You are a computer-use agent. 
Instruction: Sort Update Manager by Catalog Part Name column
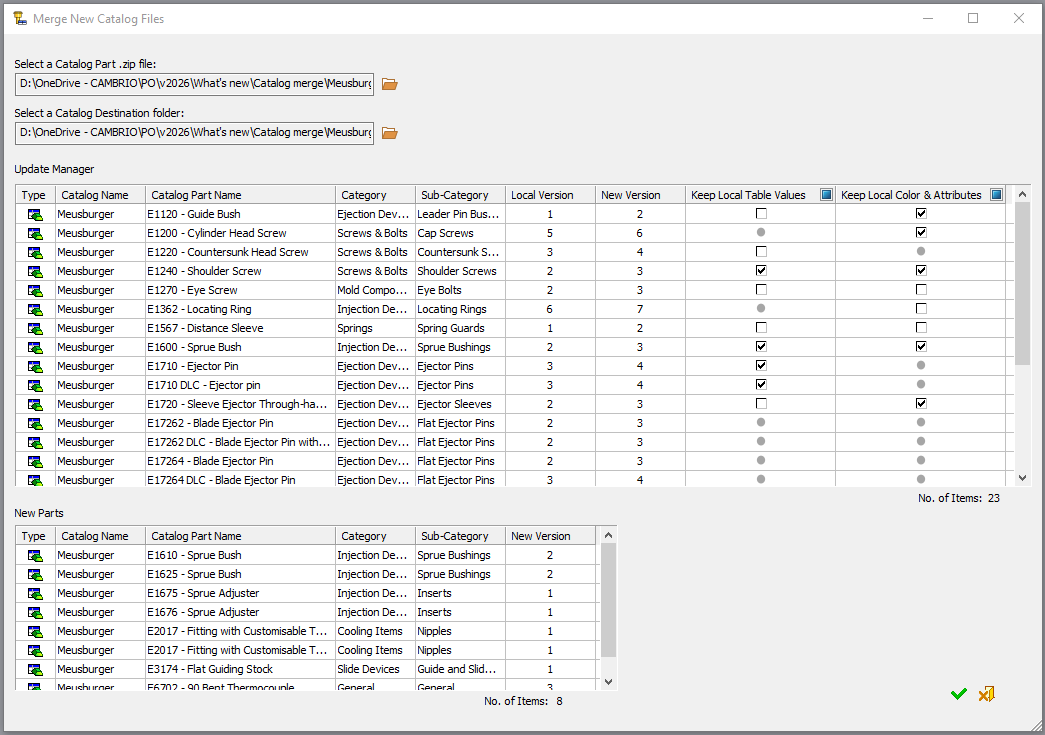pyautogui.click(x=240, y=195)
